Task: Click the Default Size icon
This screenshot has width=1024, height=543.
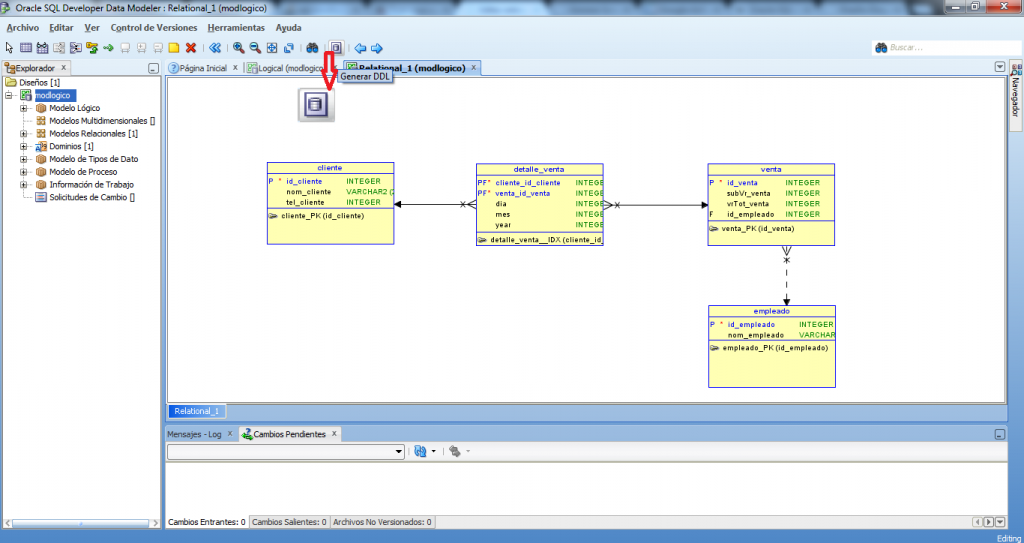Action: 288,48
